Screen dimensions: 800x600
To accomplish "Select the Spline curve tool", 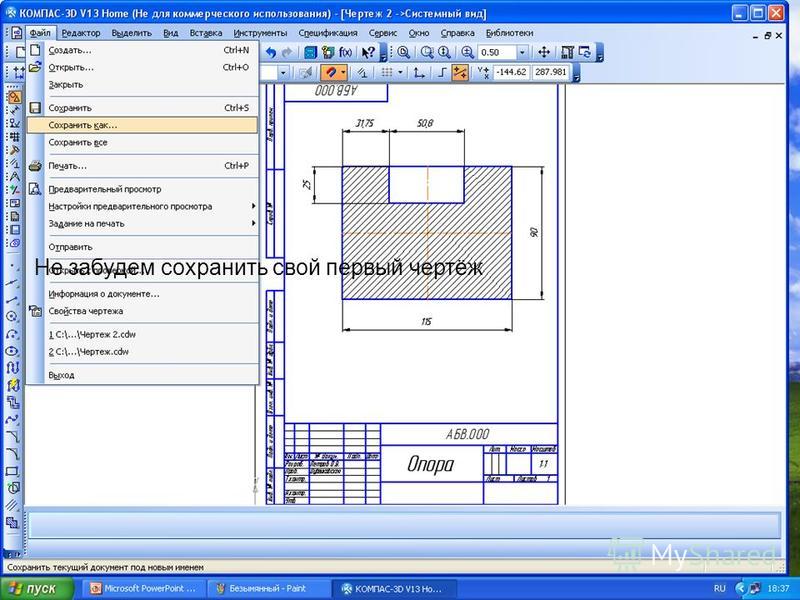I will tap(13, 419).
